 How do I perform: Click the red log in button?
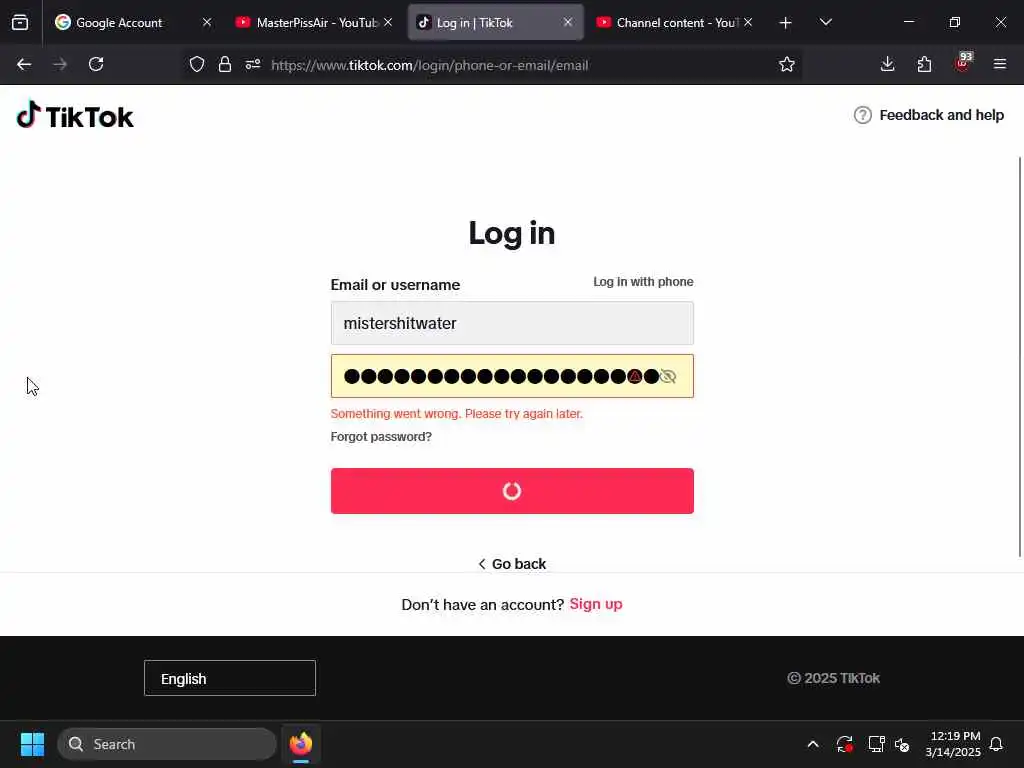pos(512,490)
